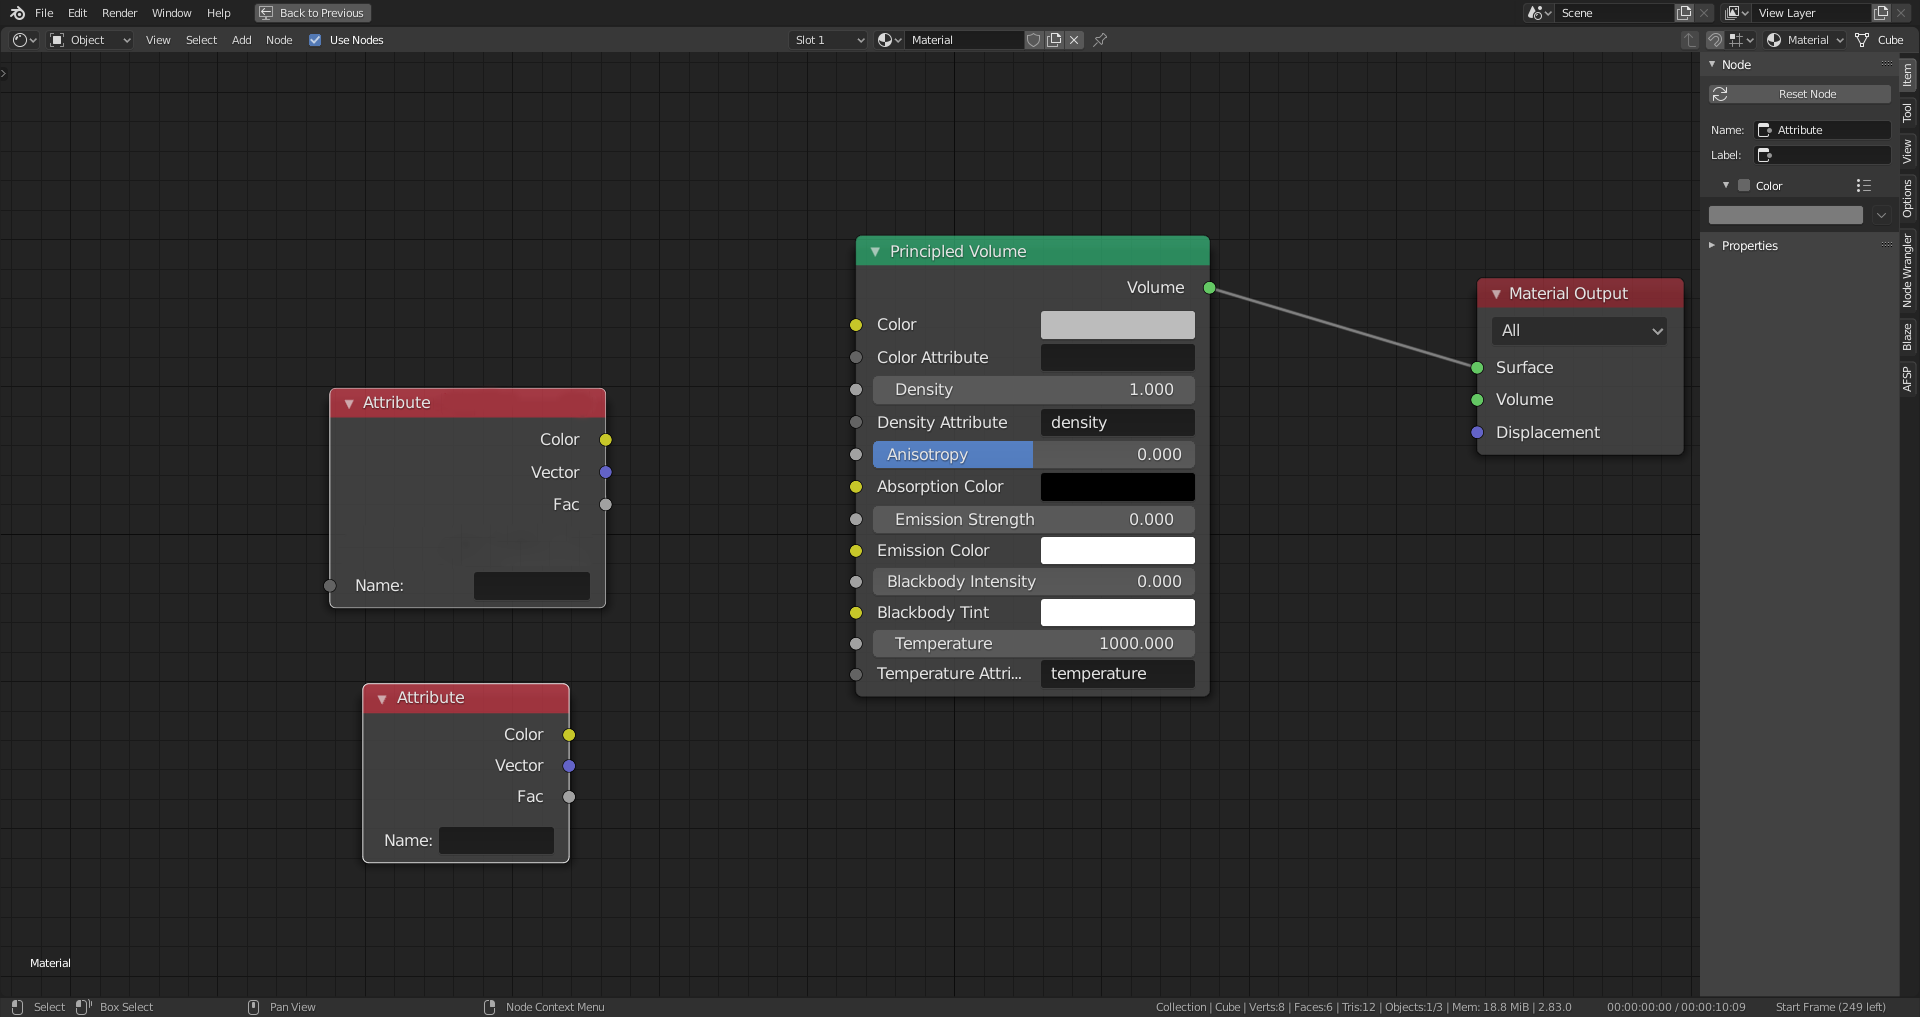The image size is (1920, 1017).
Task: Click the fake user shield icon
Action: pos(1034,40)
